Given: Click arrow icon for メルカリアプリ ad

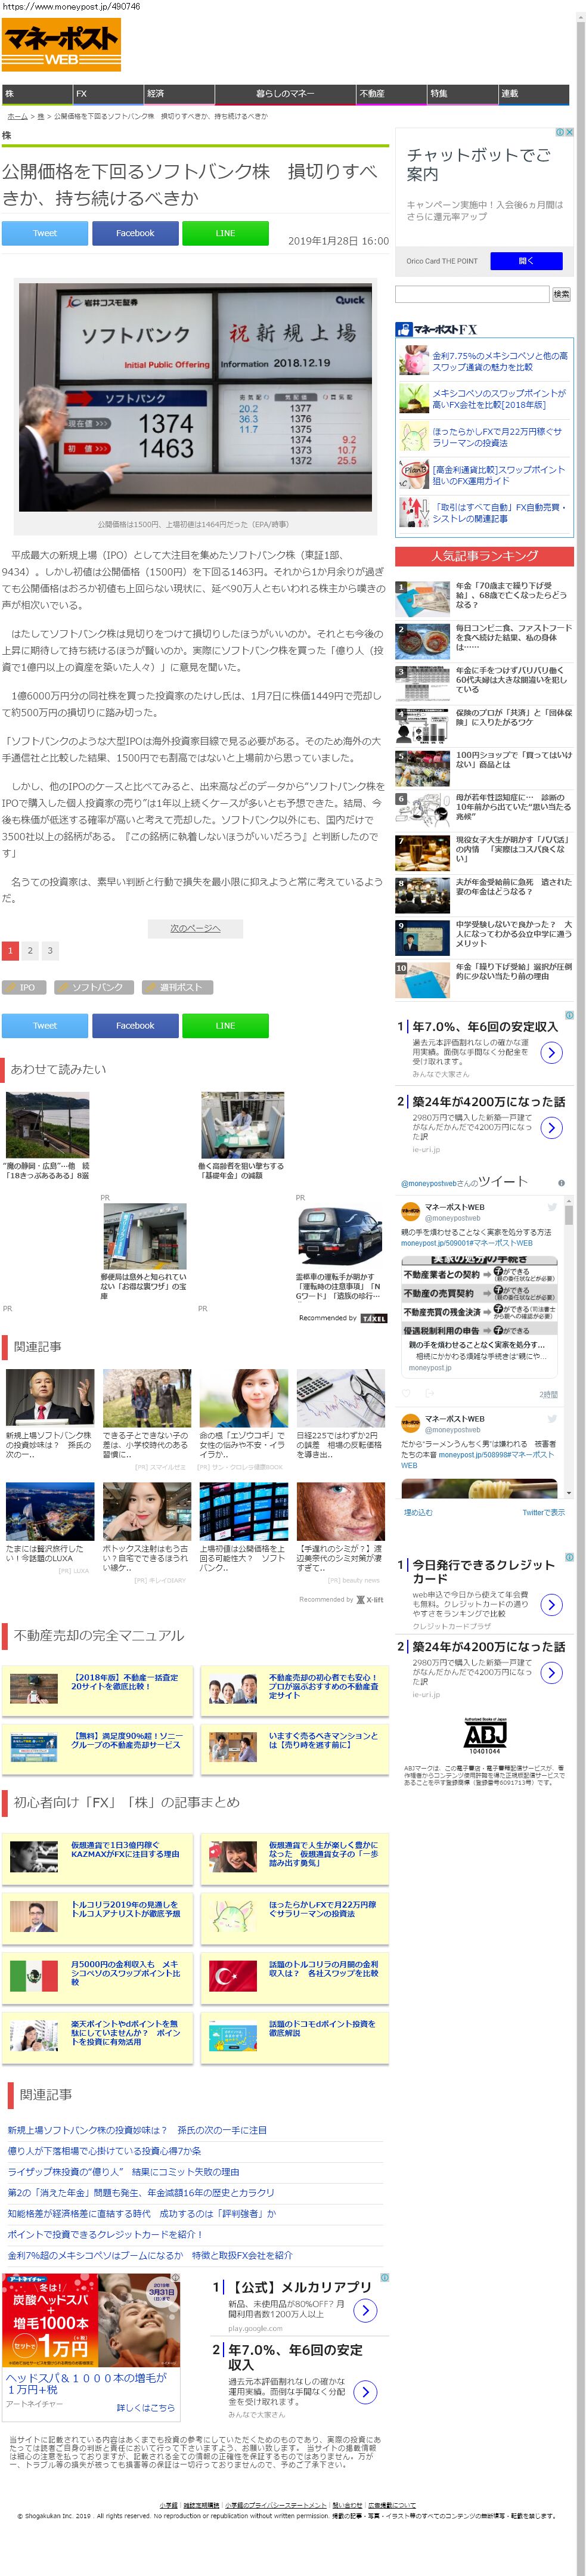Looking at the screenshot, I should (x=365, y=2310).
